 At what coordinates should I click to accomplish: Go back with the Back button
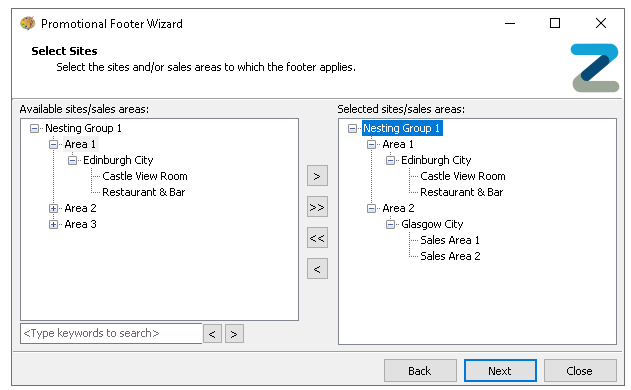(x=420, y=371)
